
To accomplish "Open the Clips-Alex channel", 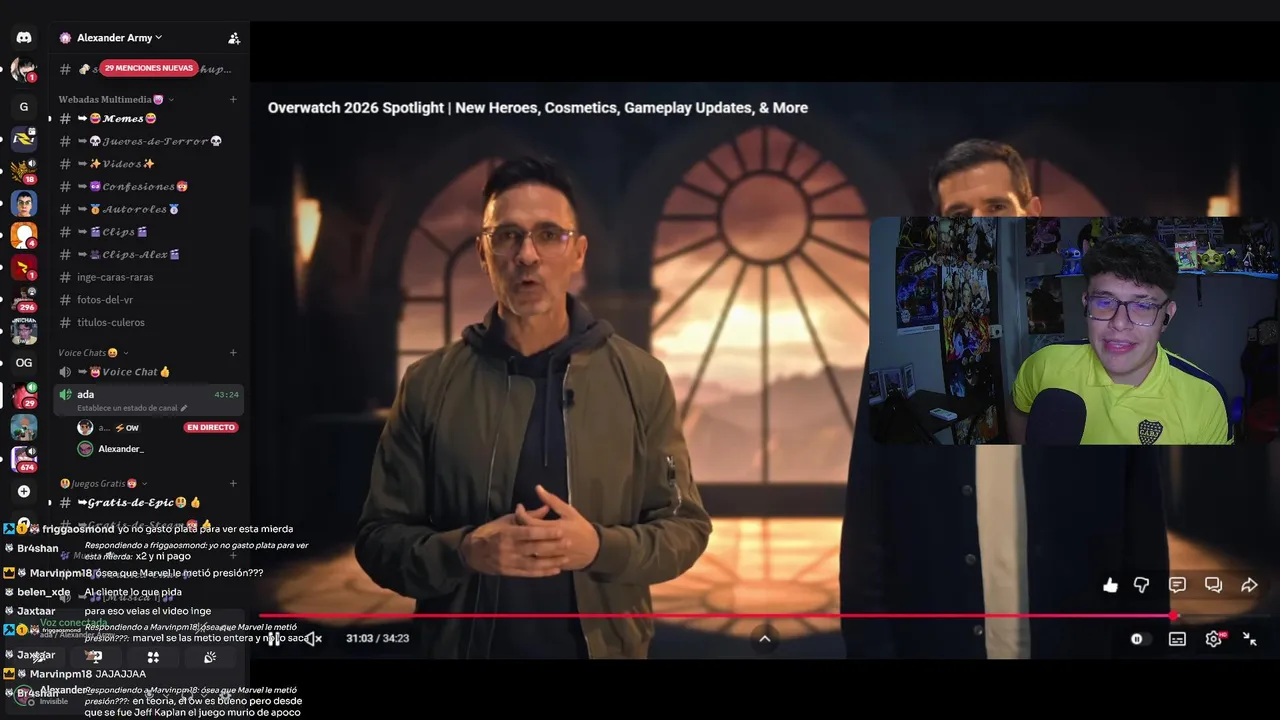I will pos(148,254).
